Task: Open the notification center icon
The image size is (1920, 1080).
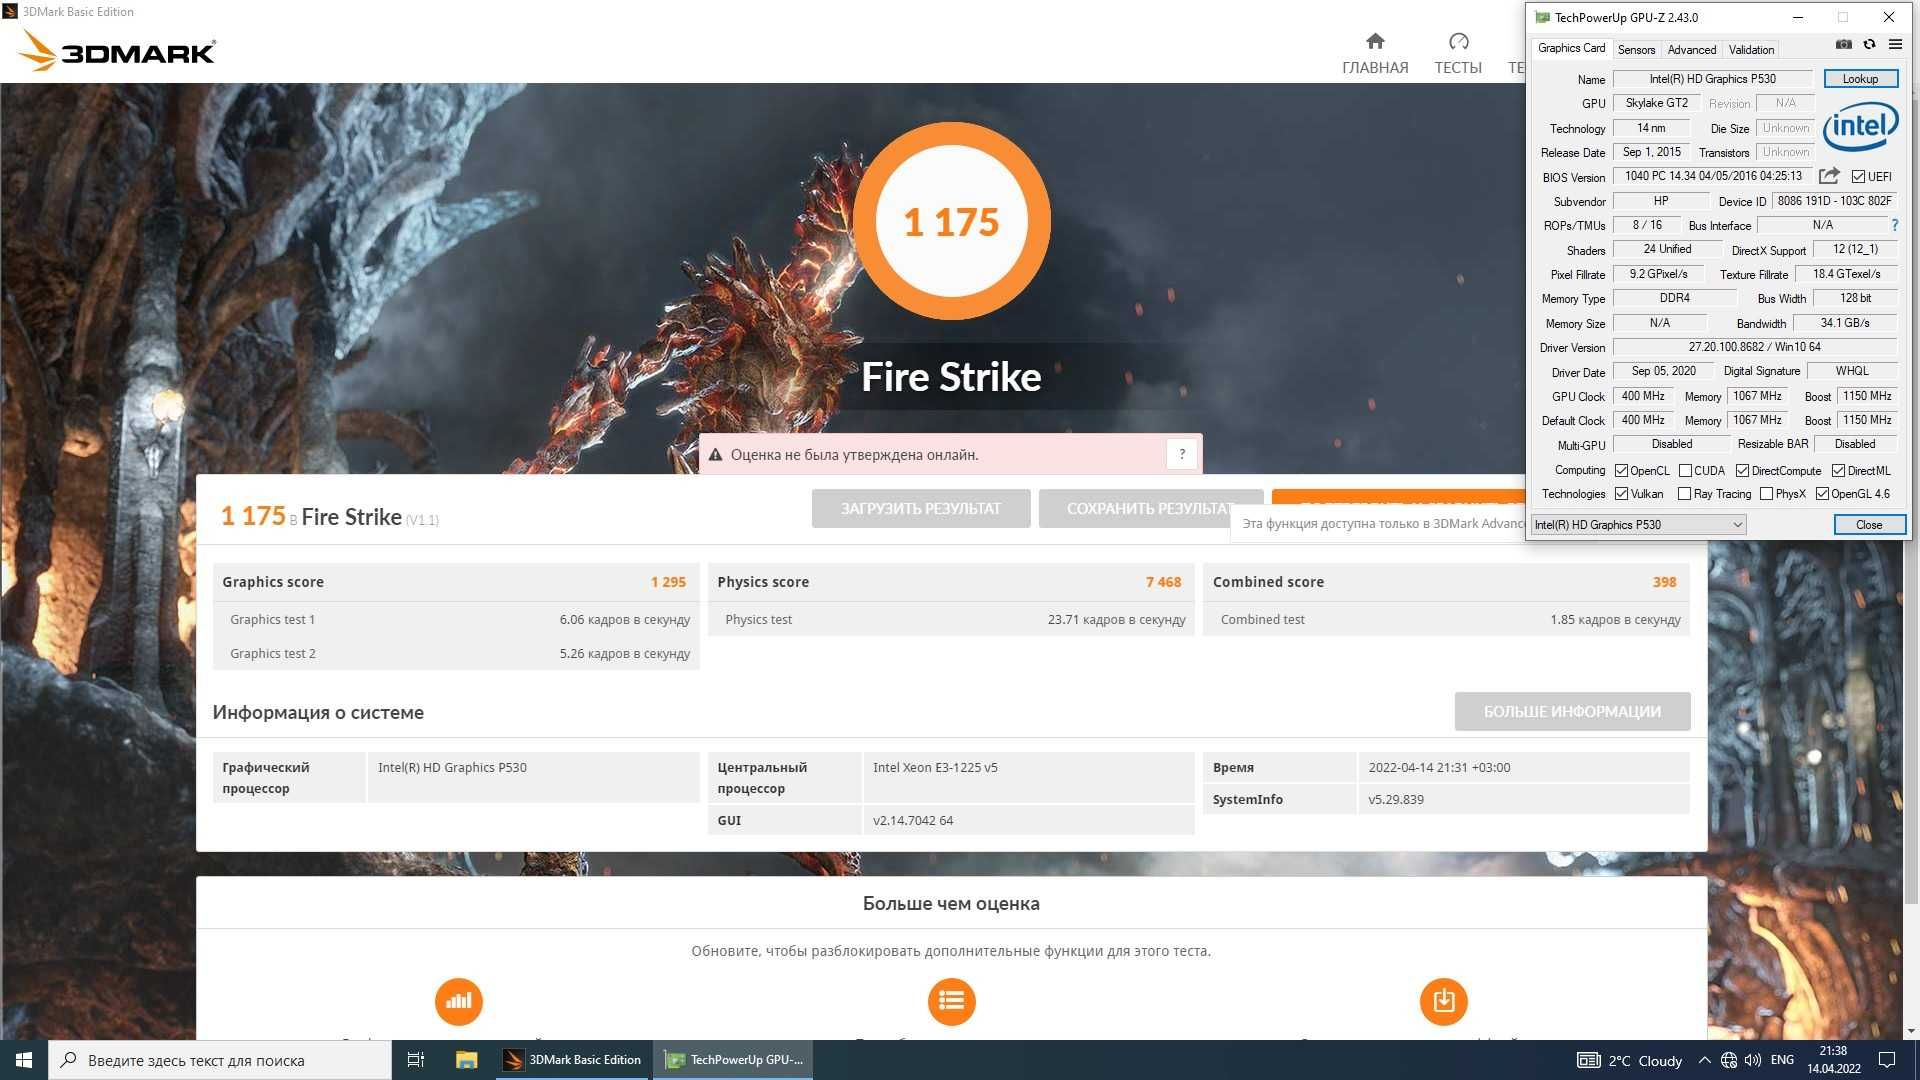Action: pyautogui.click(x=1887, y=1060)
